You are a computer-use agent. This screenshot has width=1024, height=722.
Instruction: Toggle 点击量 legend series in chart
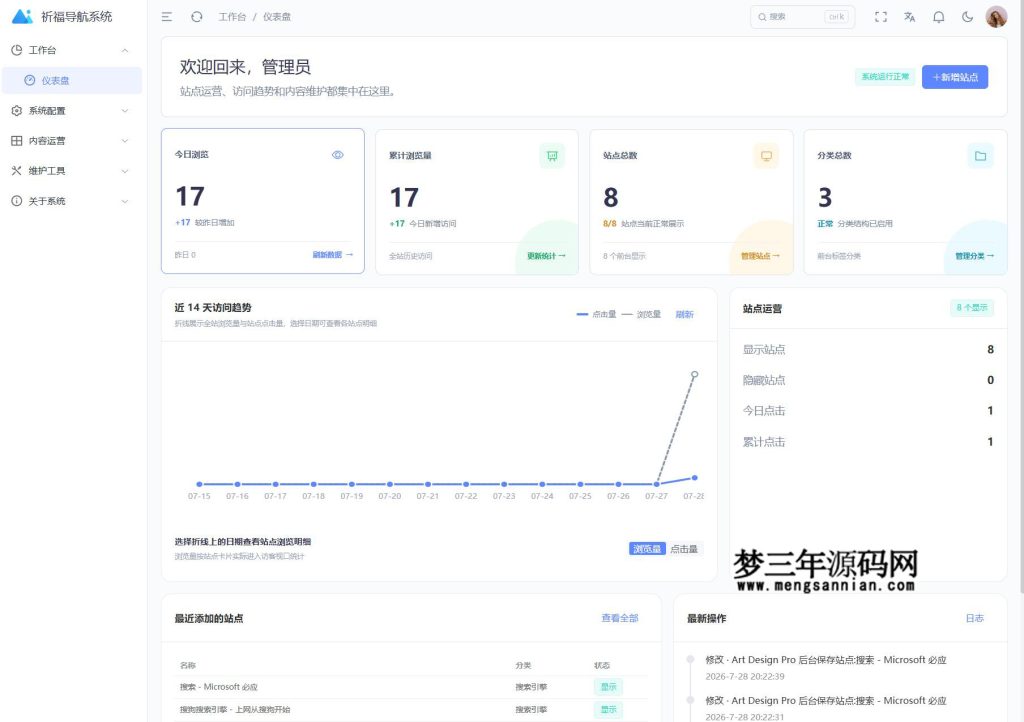tap(596, 315)
